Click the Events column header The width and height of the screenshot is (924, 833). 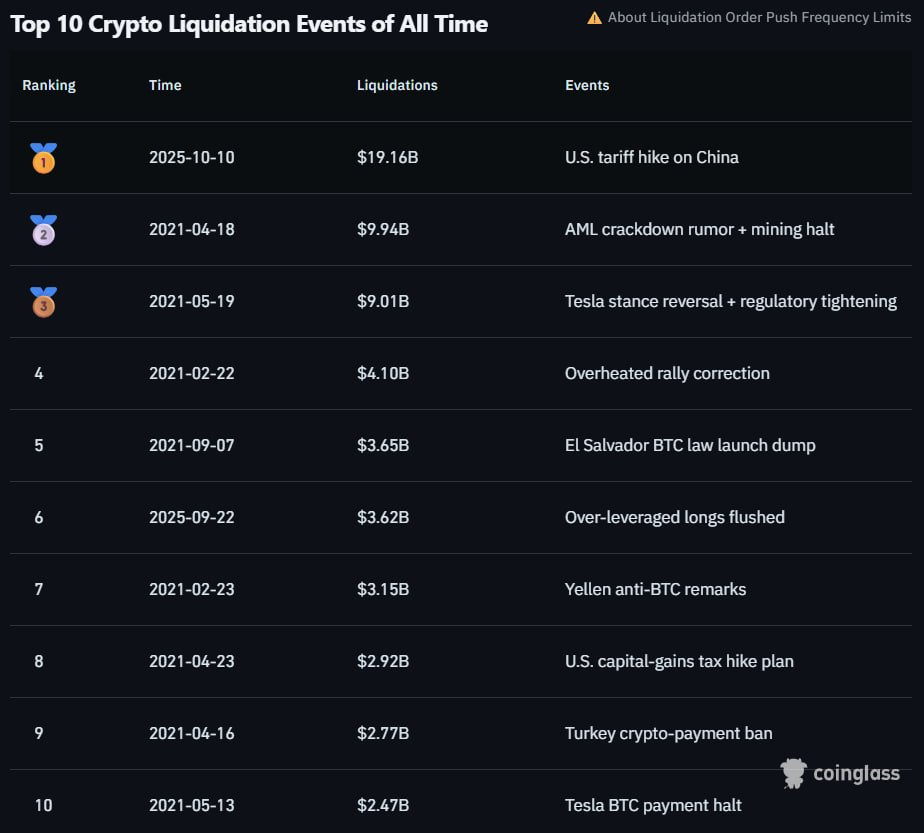tap(587, 85)
